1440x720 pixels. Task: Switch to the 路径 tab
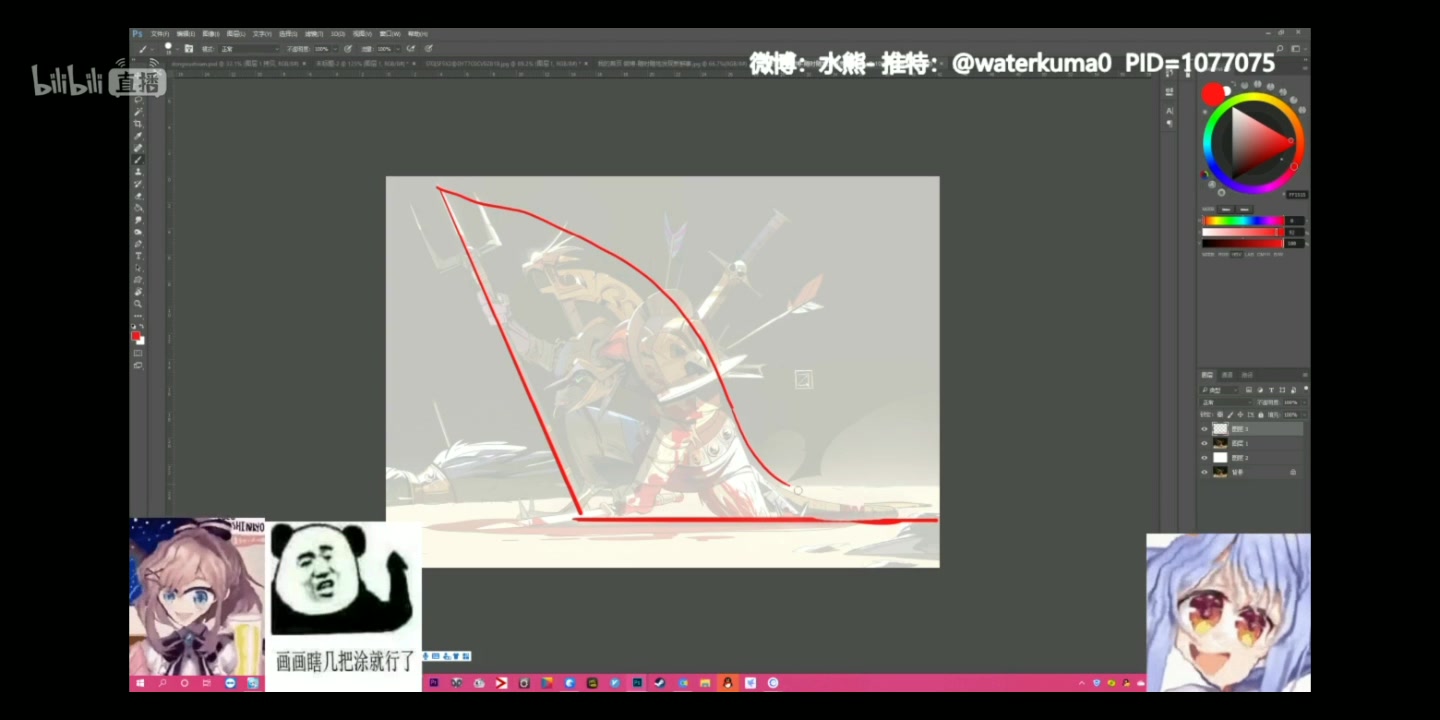[x=1247, y=375]
